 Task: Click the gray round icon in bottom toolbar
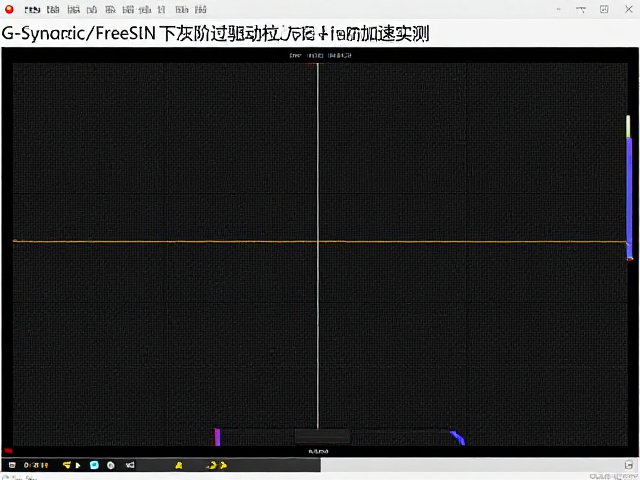111,465
